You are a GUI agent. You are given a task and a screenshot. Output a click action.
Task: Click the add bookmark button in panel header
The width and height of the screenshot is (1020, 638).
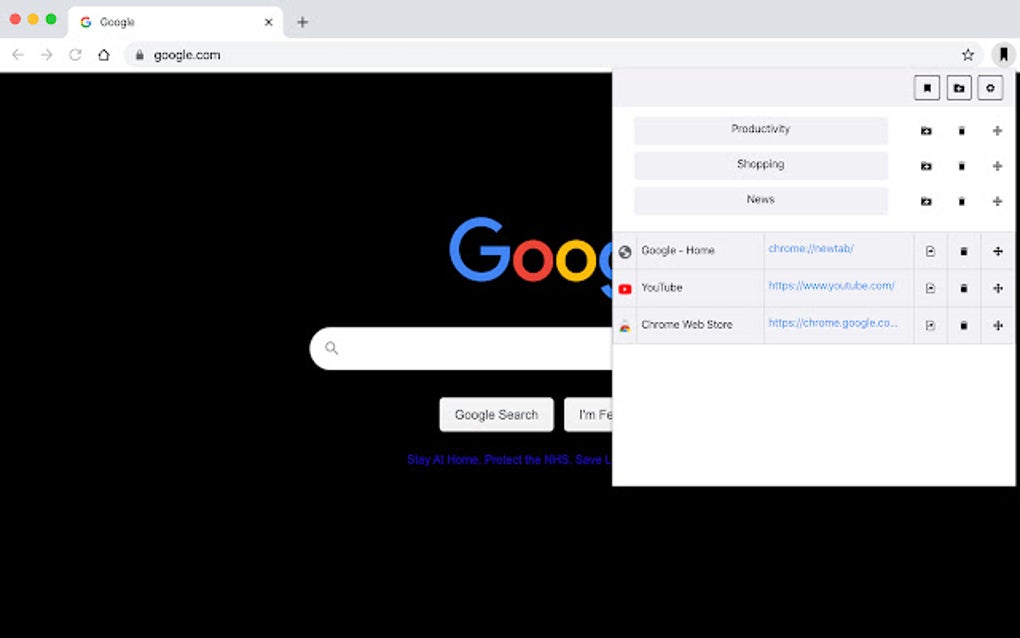click(x=927, y=88)
